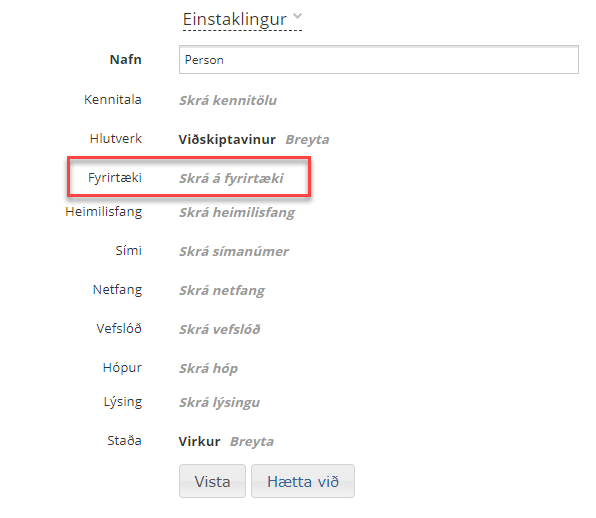
Task: Click 'Skrá kennitölu' link
Action: point(228,100)
